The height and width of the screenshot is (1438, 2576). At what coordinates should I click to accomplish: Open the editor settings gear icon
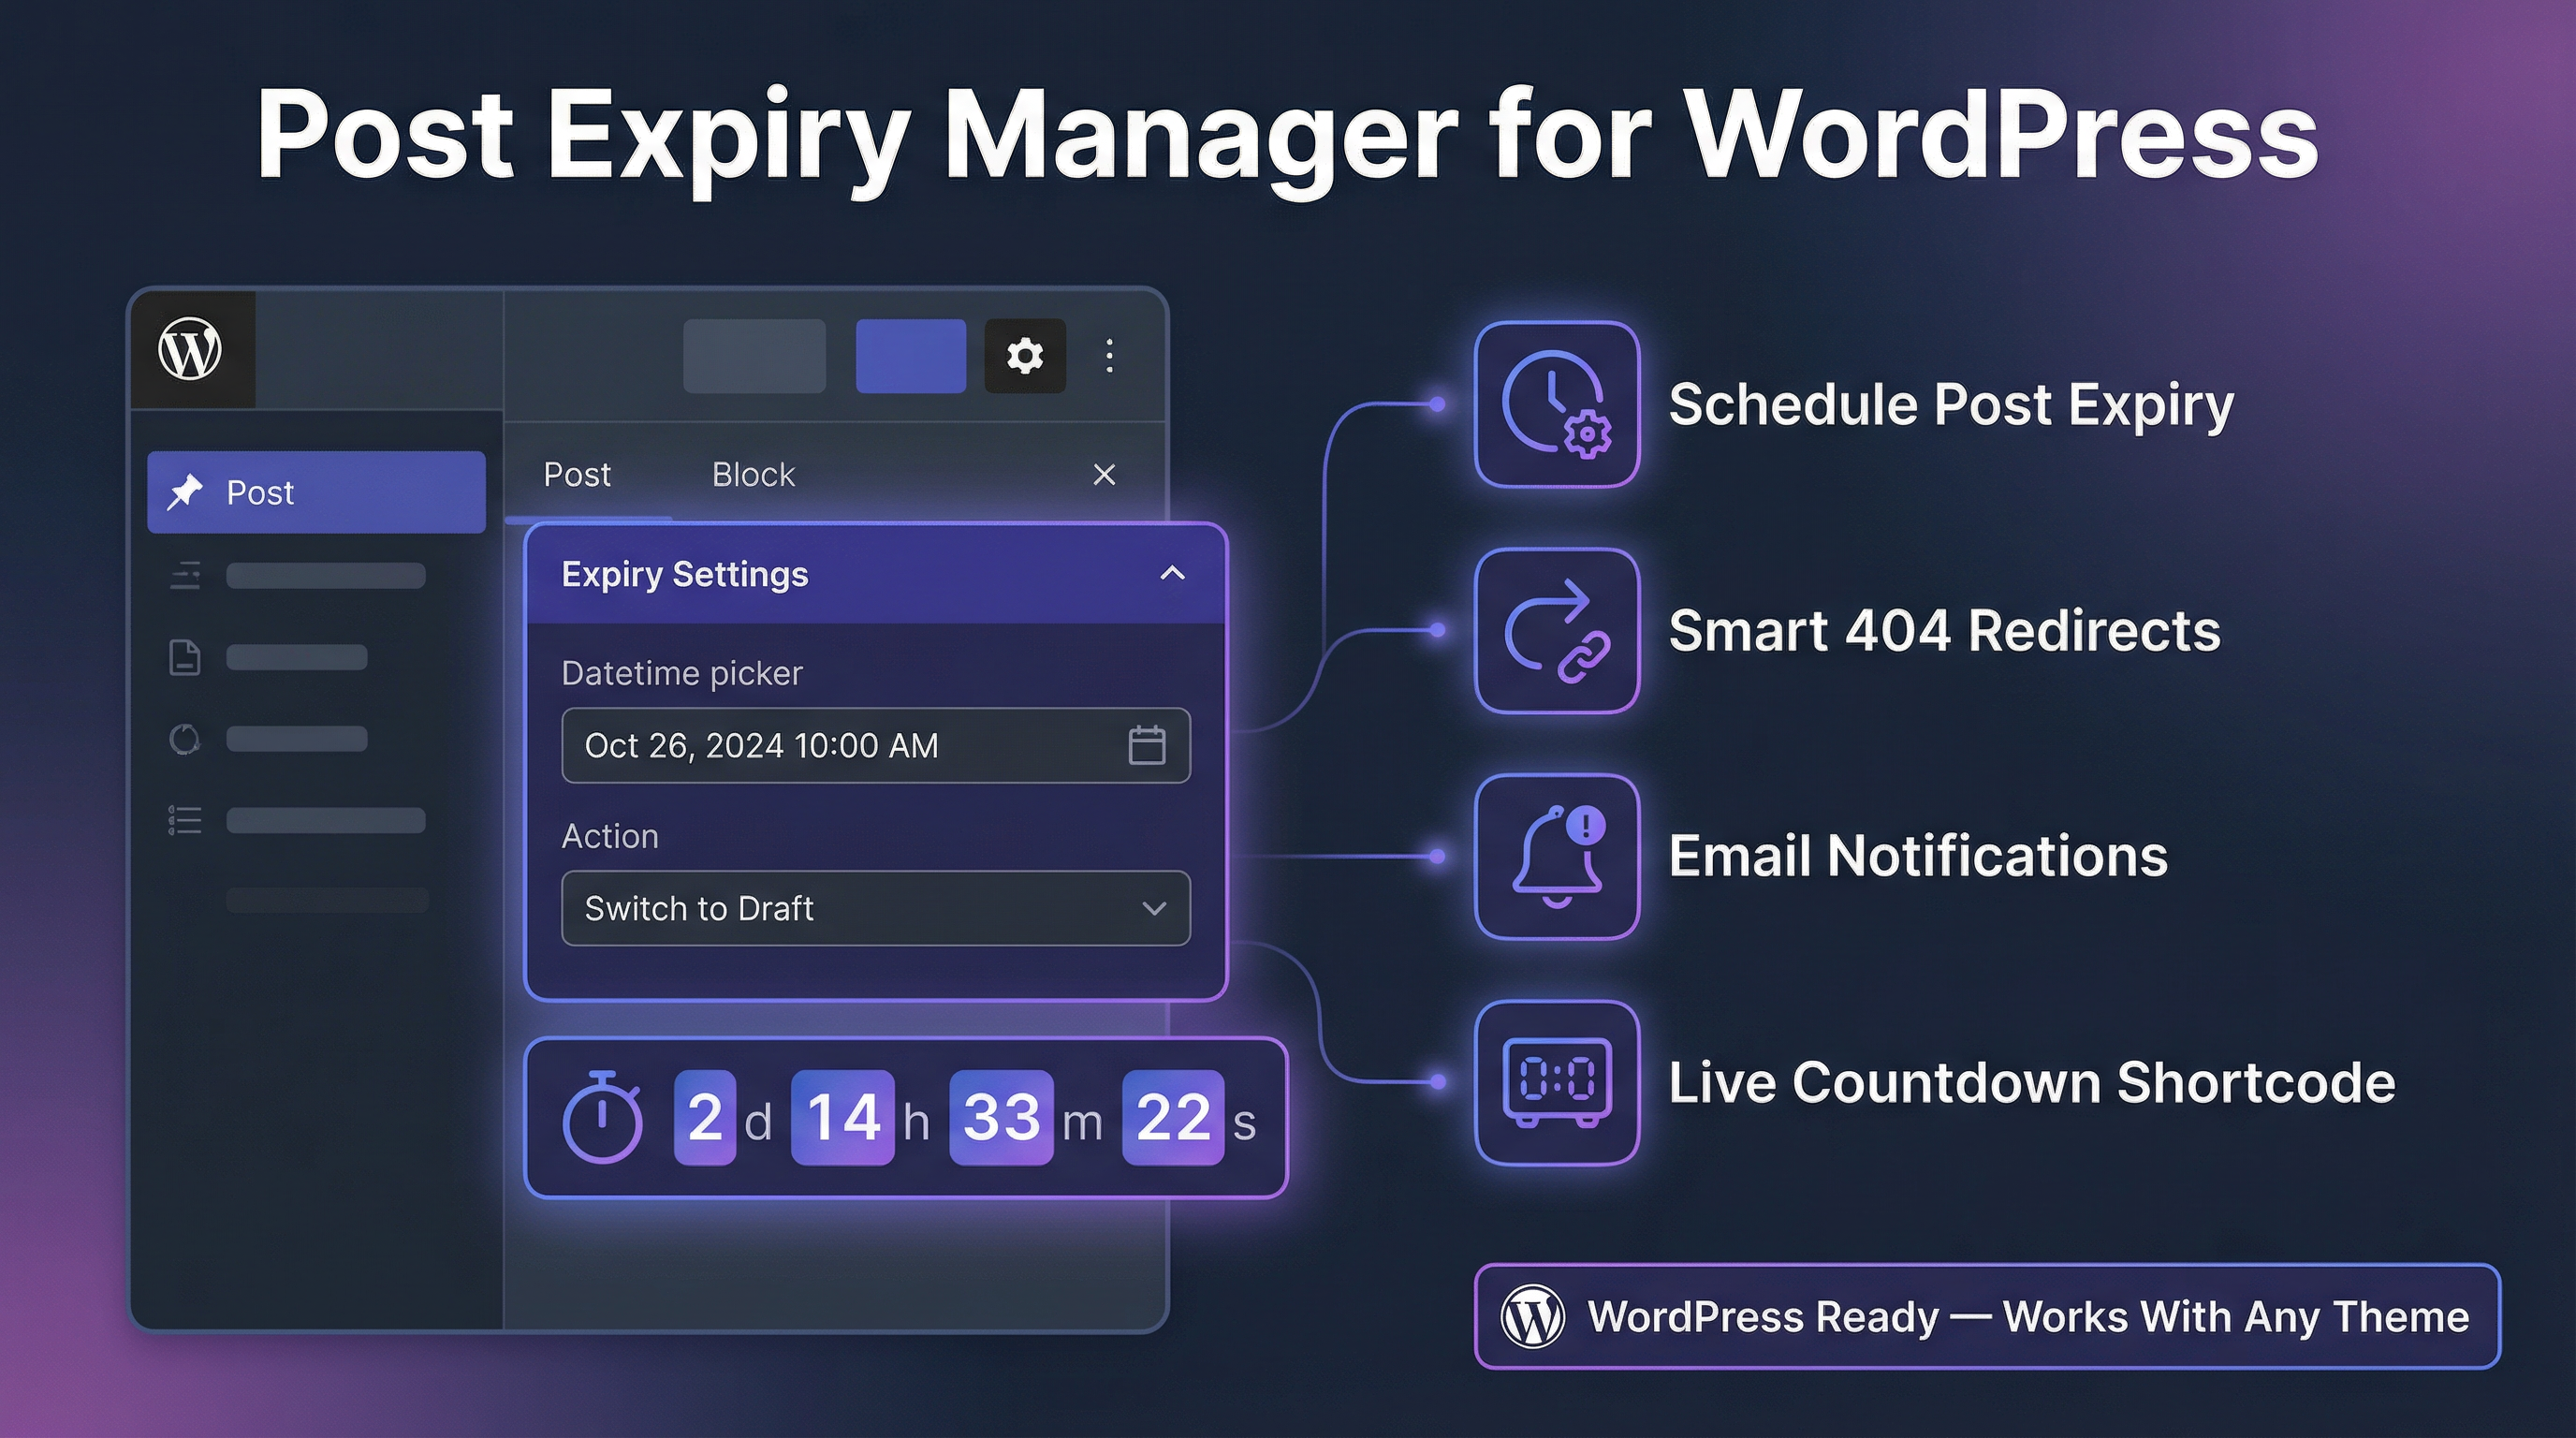(x=1024, y=356)
